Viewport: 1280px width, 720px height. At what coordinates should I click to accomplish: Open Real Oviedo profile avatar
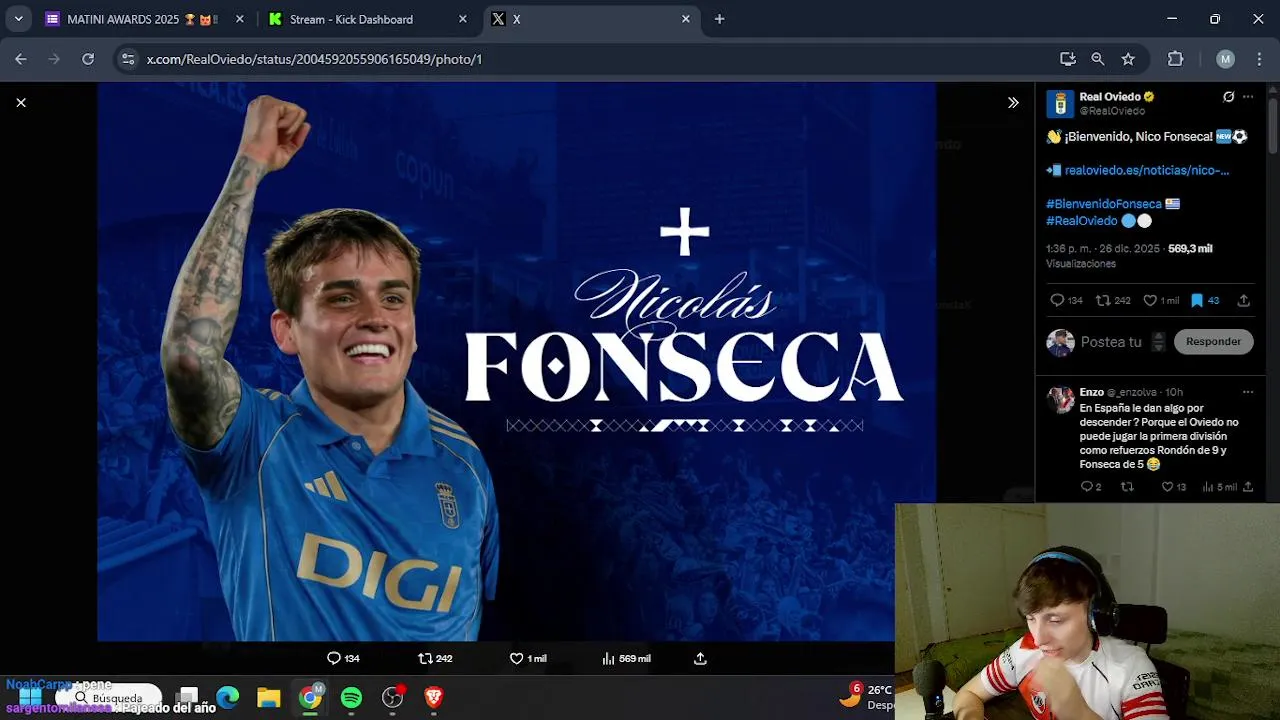click(1060, 103)
